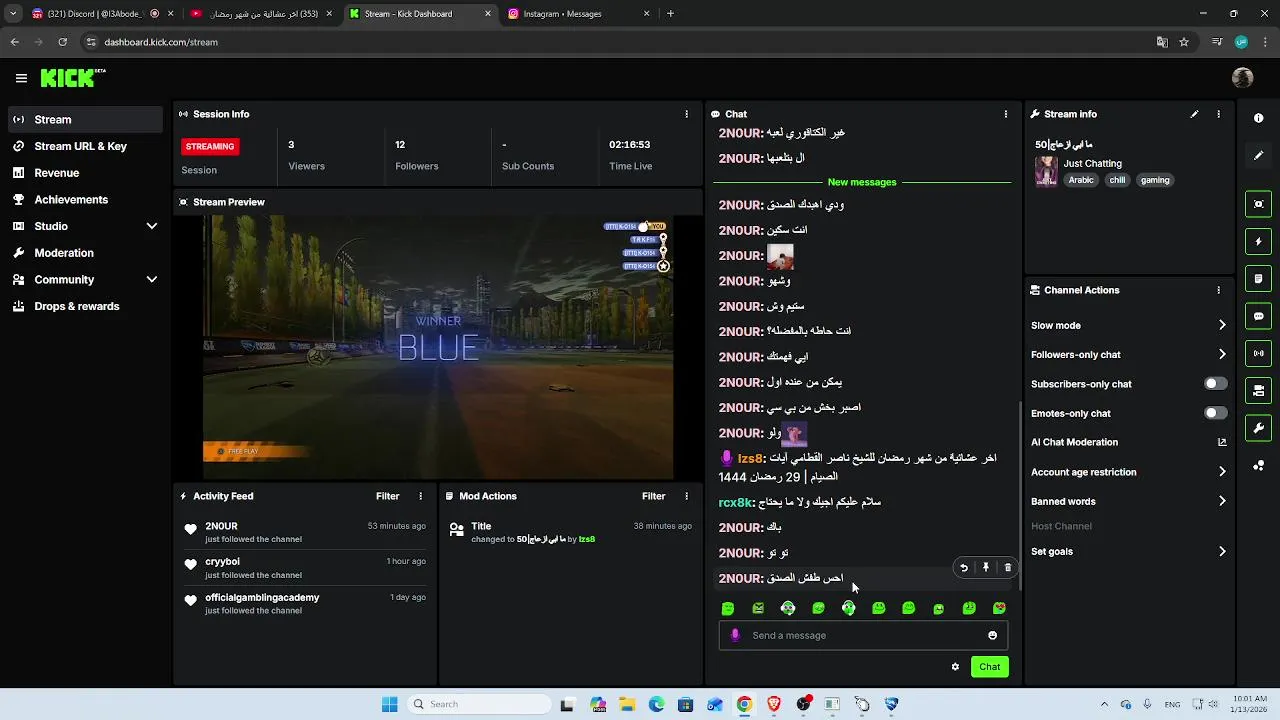The image size is (1280, 720).
Task: Click the New messages divider label
Action: 862,182
